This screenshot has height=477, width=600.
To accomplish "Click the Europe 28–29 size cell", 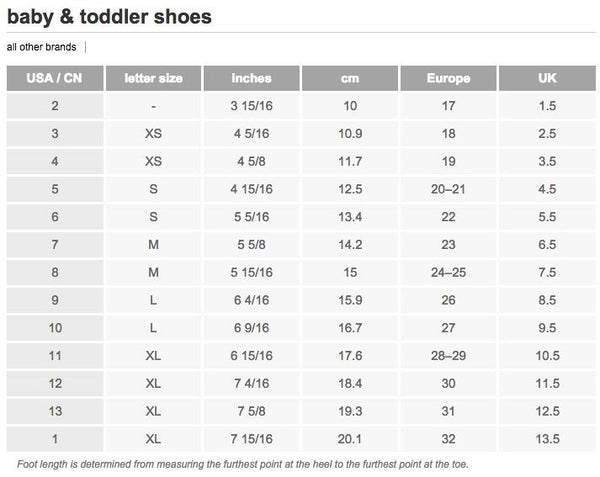I will 448,355.
